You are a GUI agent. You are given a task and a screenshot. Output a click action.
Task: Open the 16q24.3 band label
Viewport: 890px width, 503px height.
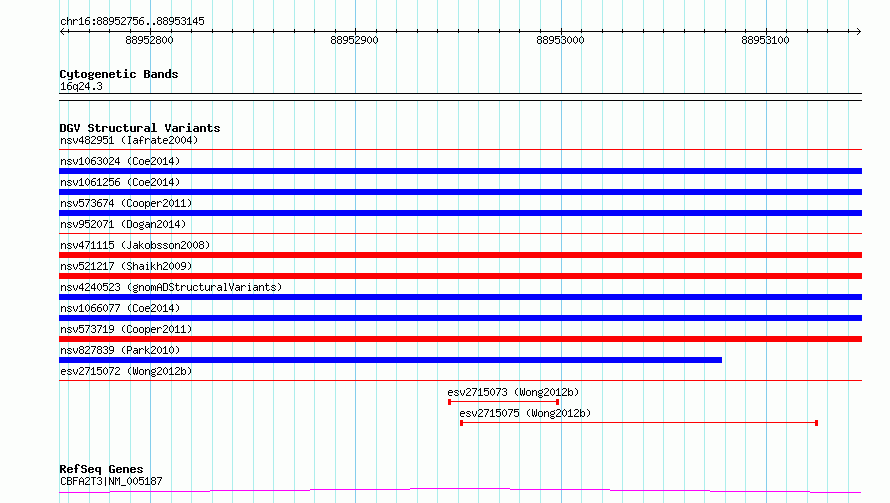[x=81, y=86]
